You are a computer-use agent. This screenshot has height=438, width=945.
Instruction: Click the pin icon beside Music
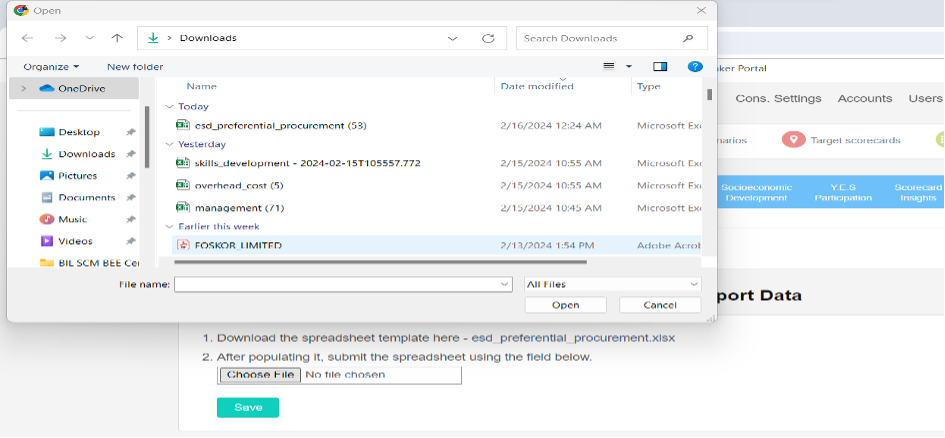(x=130, y=219)
